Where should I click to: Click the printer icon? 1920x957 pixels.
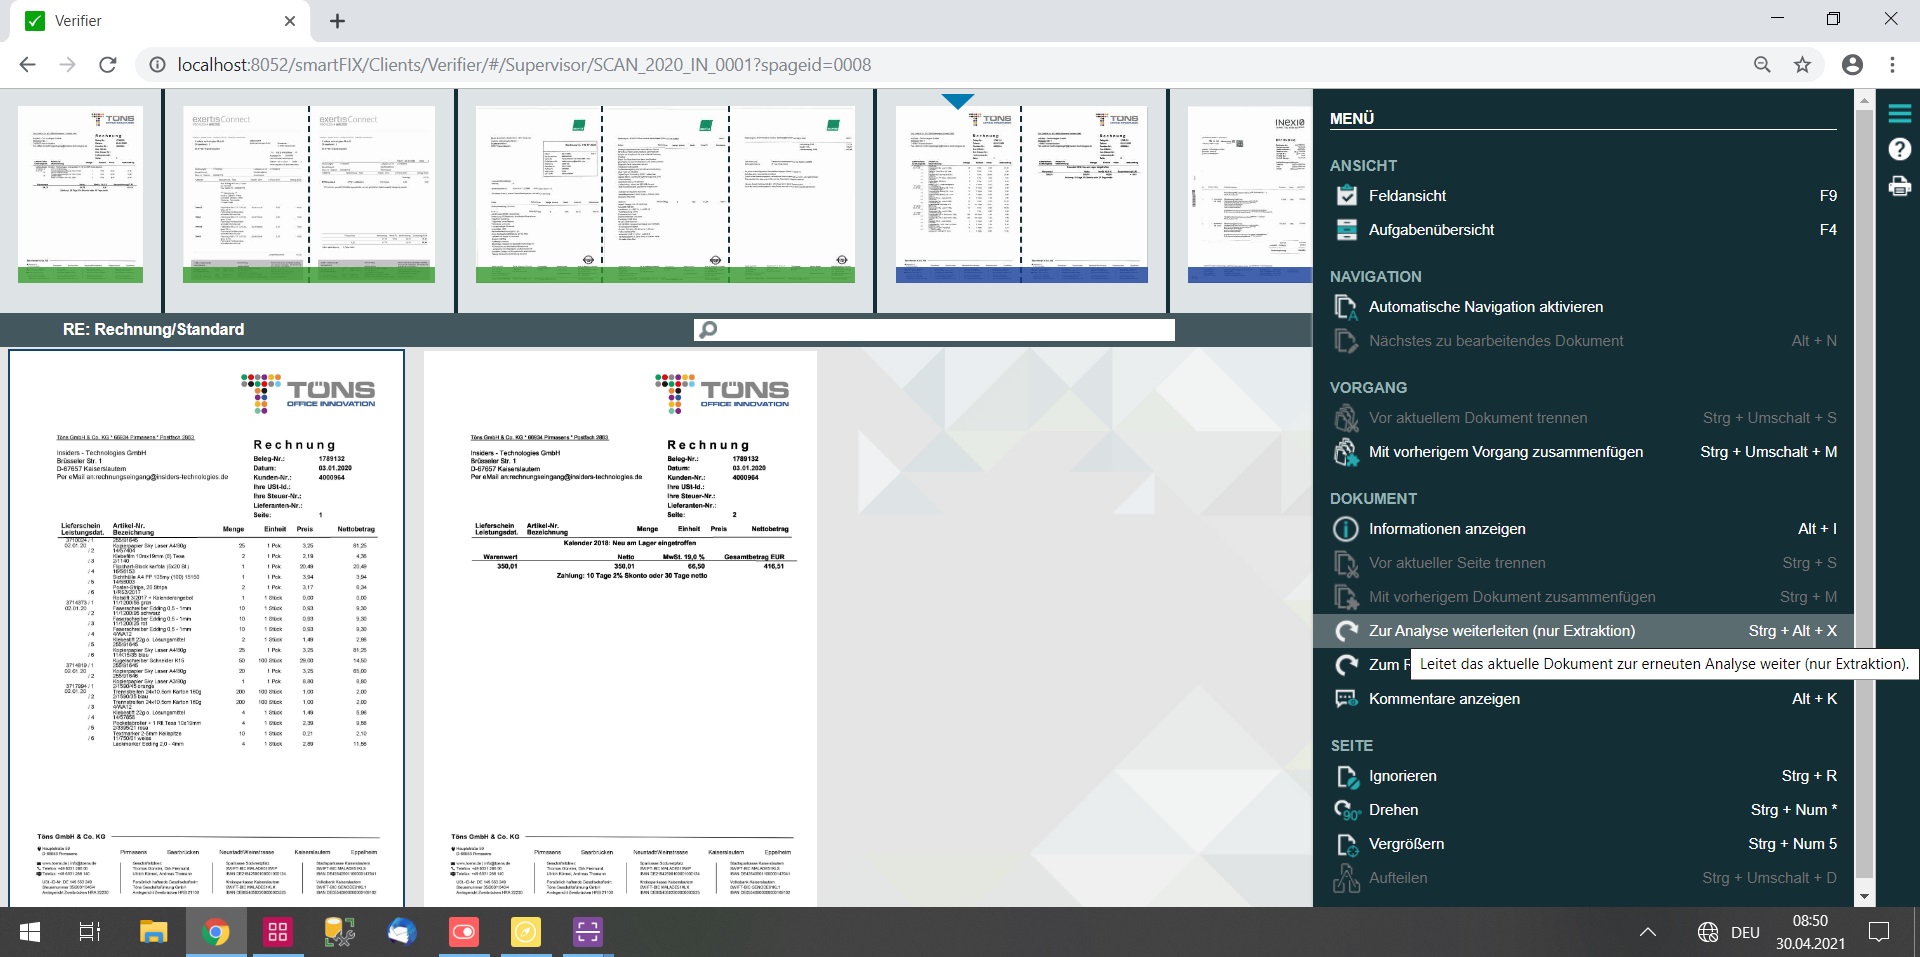(x=1899, y=186)
